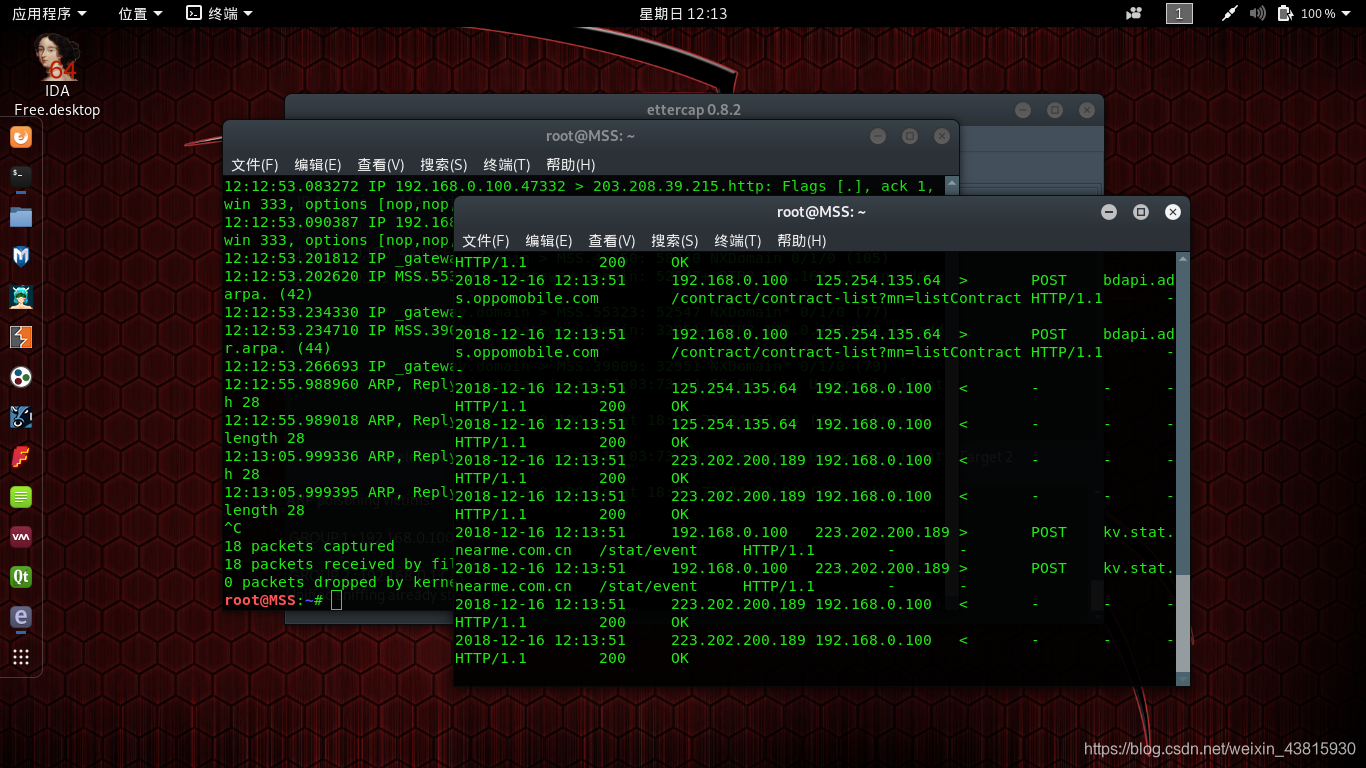The width and height of the screenshot is (1366, 768).
Task: Start Armitage from the dock
Action: [21, 297]
